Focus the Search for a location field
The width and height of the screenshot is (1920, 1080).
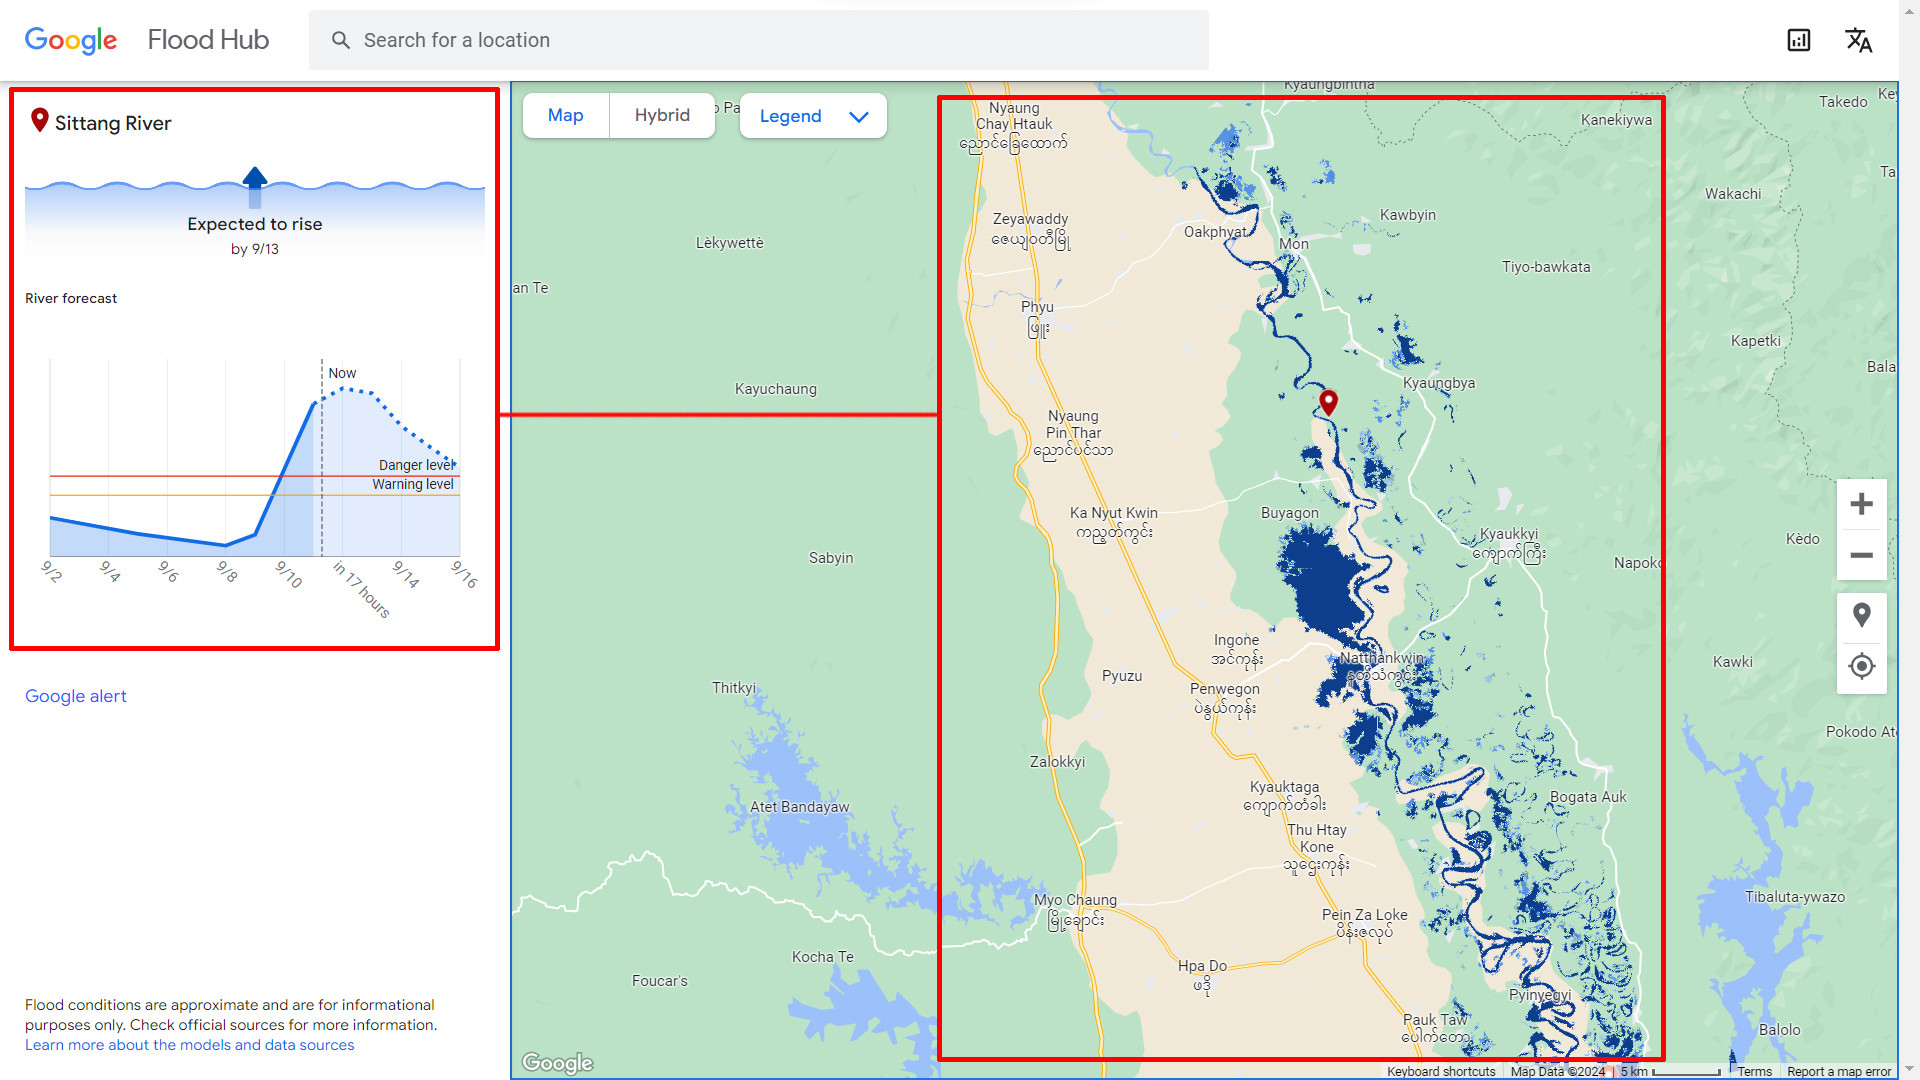point(759,40)
